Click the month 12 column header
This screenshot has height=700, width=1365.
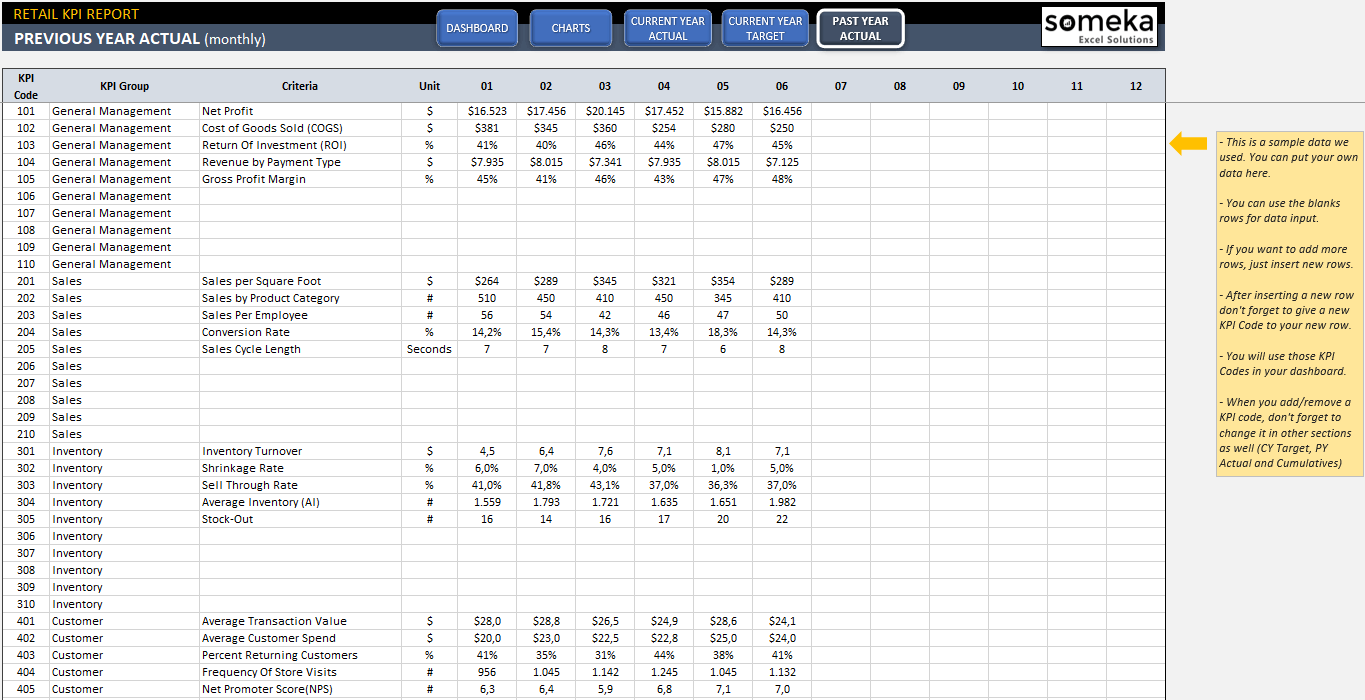pos(1136,86)
